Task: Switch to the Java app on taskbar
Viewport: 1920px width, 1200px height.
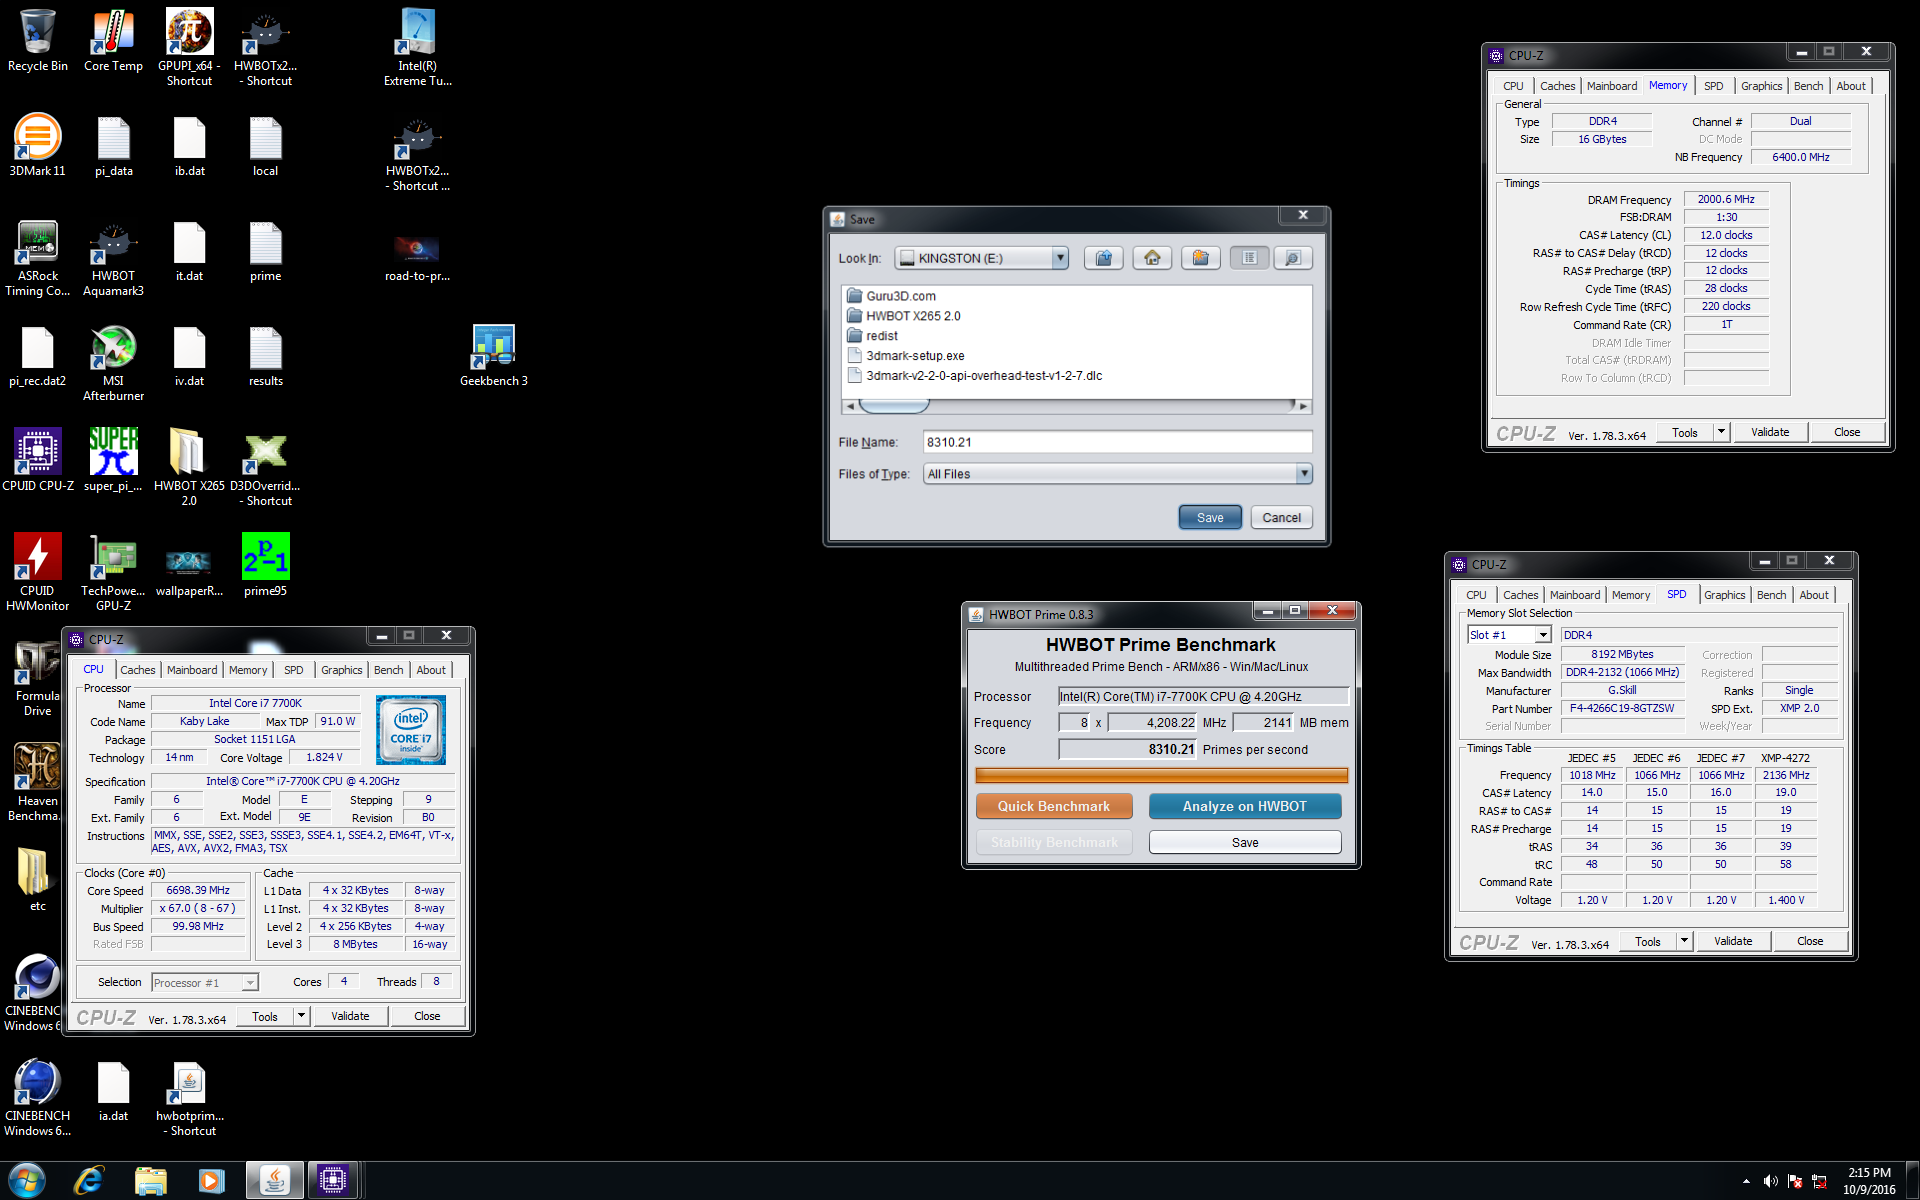Action: tap(274, 1180)
